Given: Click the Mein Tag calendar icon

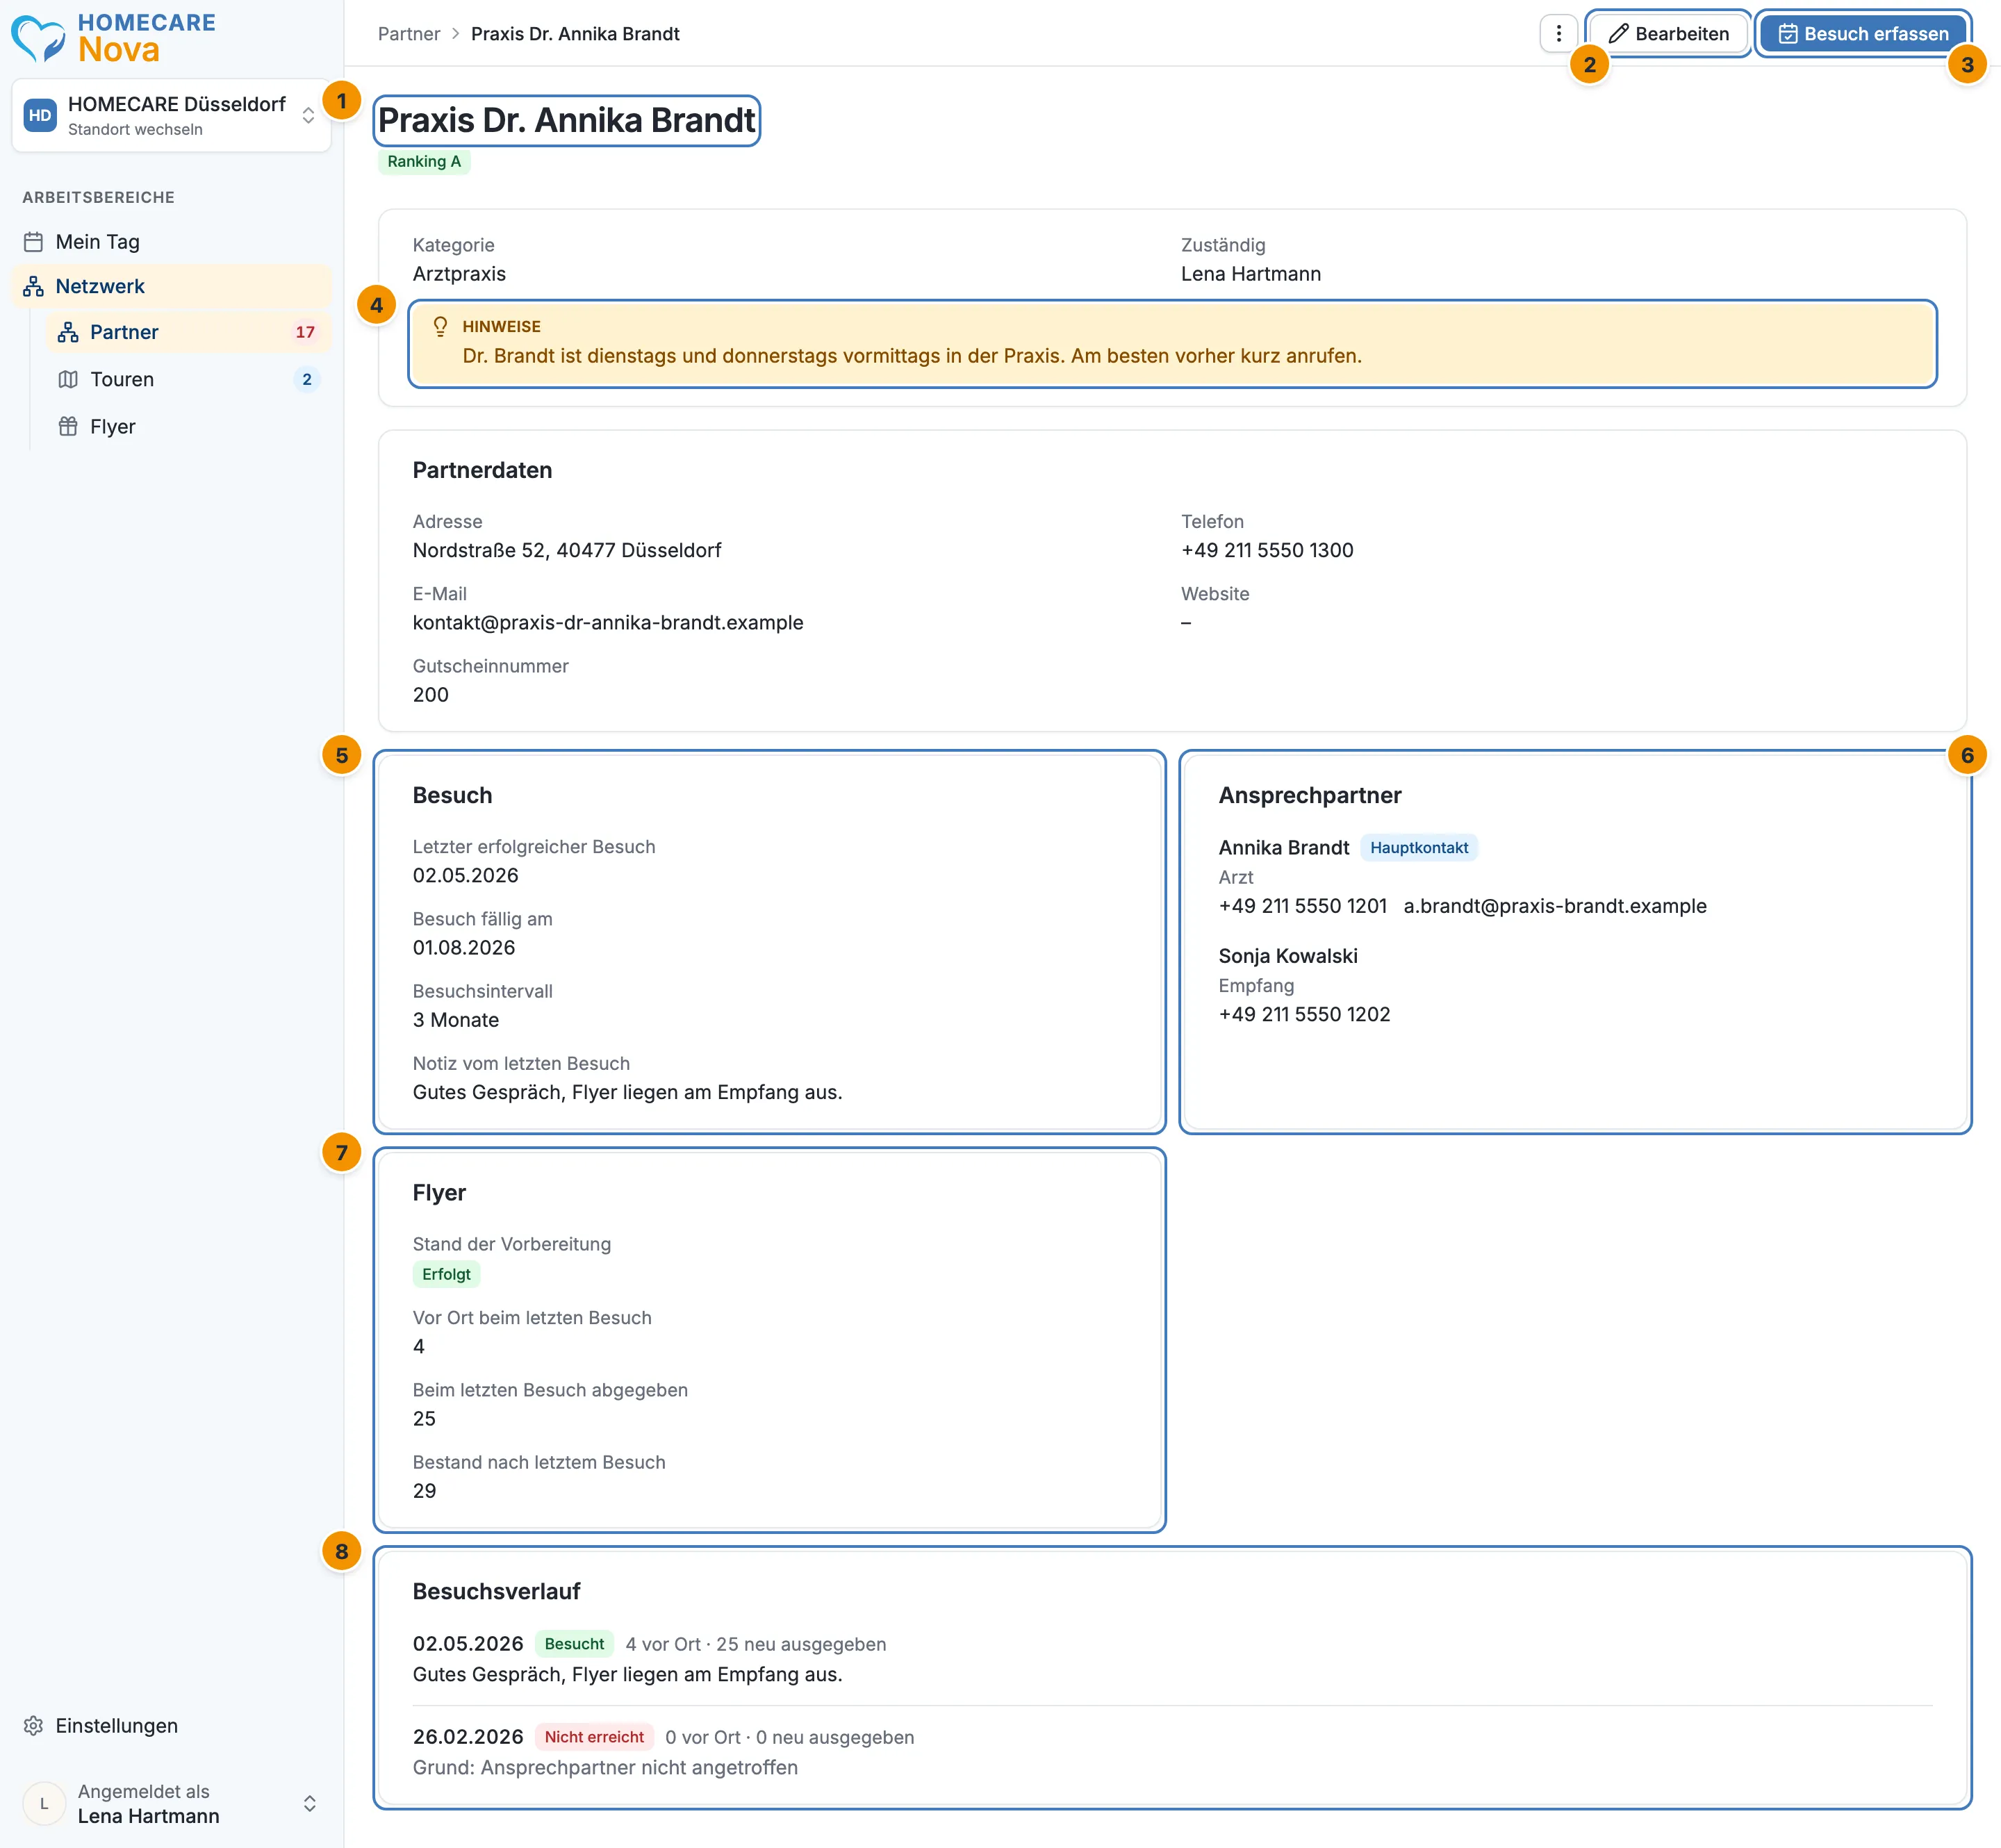Looking at the screenshot, I should tap(34, 242).
